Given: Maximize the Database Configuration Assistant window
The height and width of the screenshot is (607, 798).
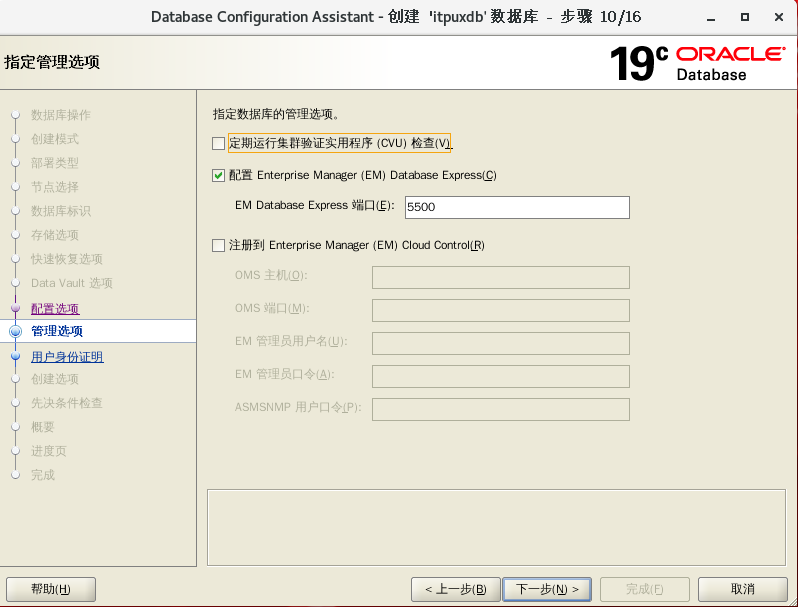Looking at the screenshot, I should point(745,17).
